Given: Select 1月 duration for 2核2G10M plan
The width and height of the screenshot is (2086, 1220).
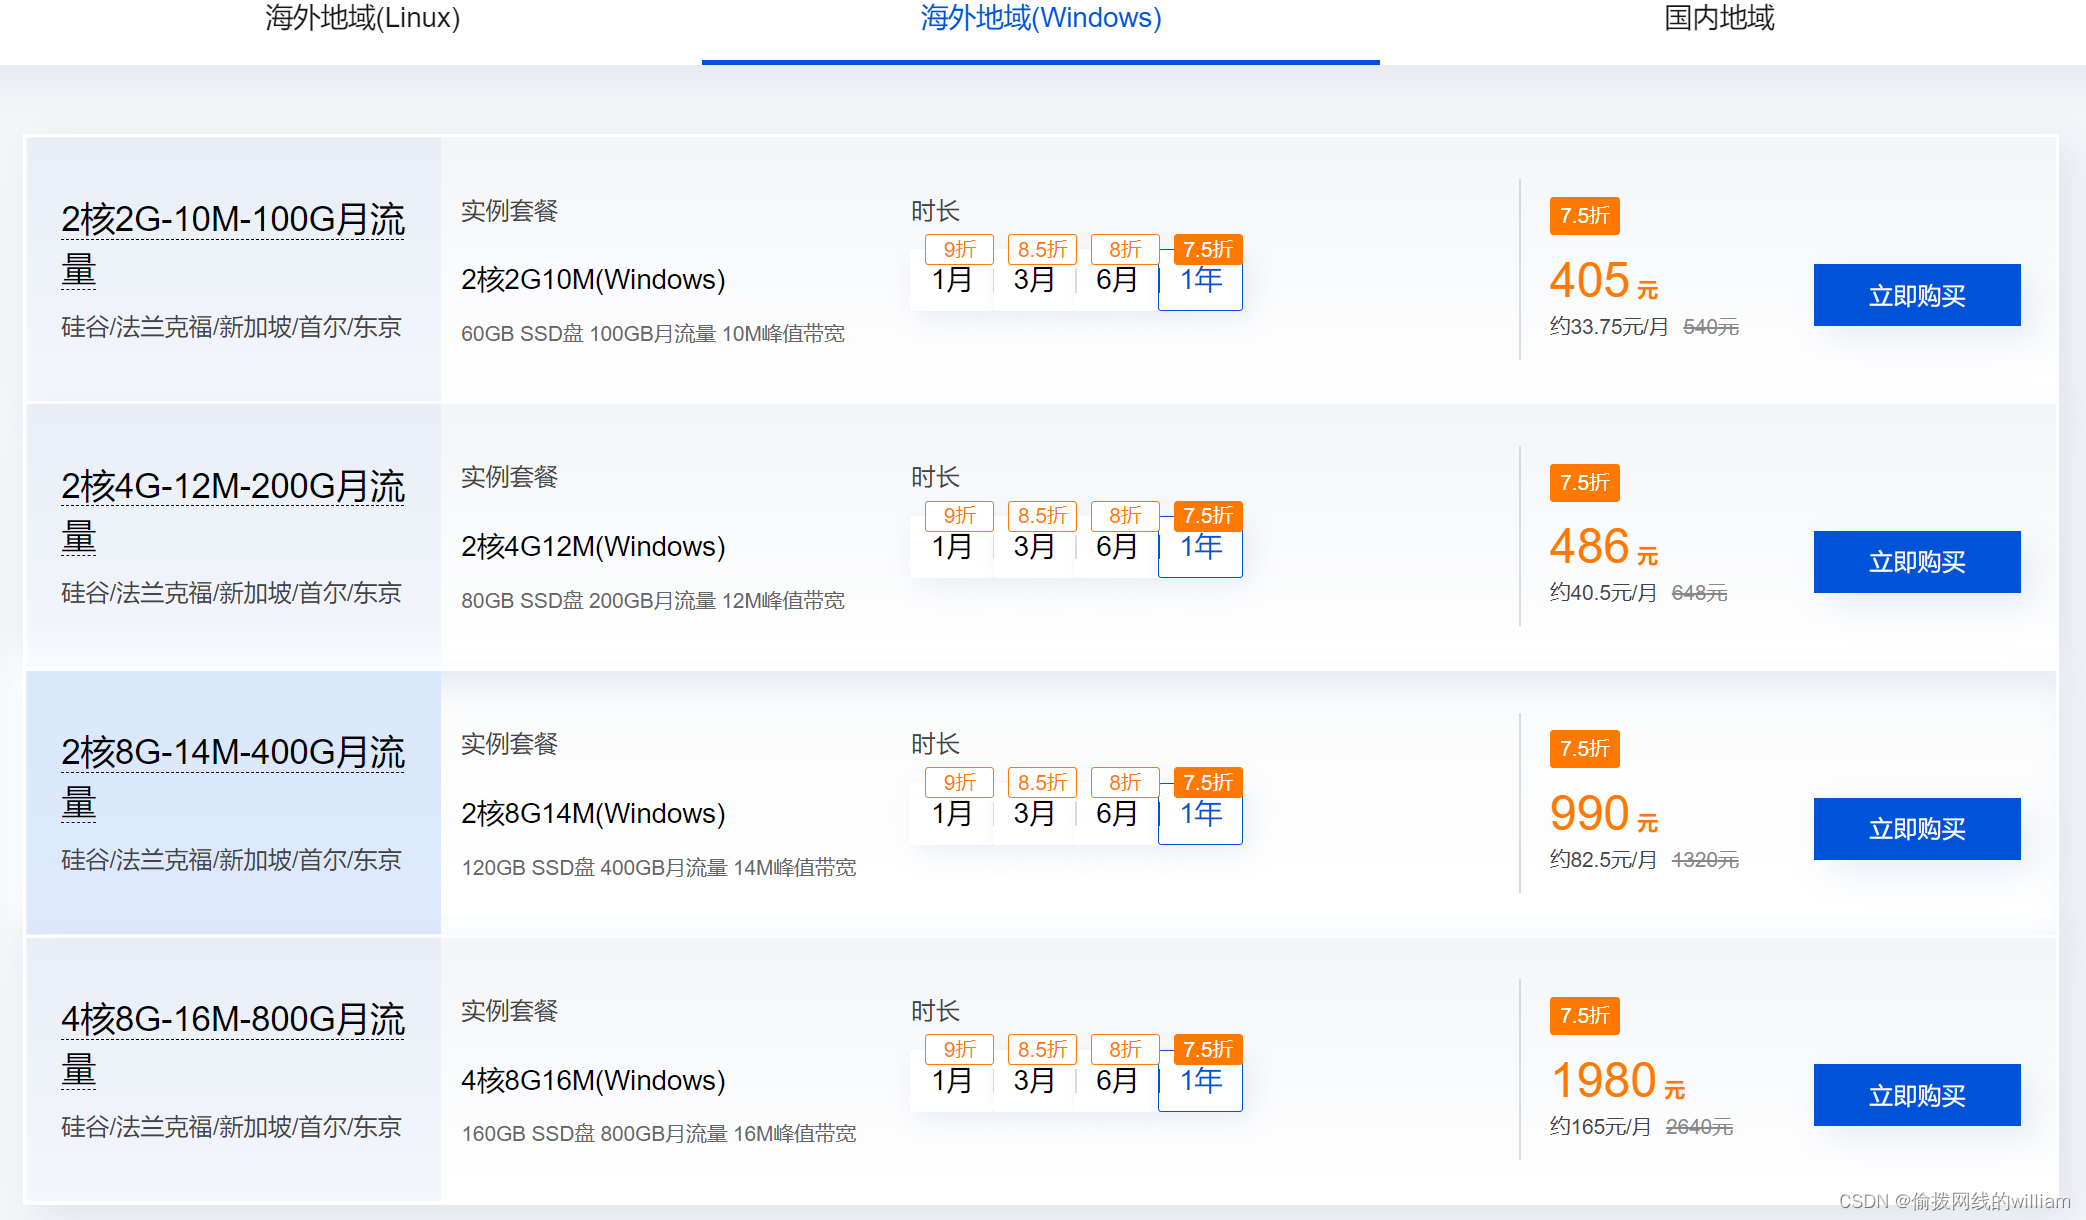Looking at the screenshot, I should click(x=952, y=280).
